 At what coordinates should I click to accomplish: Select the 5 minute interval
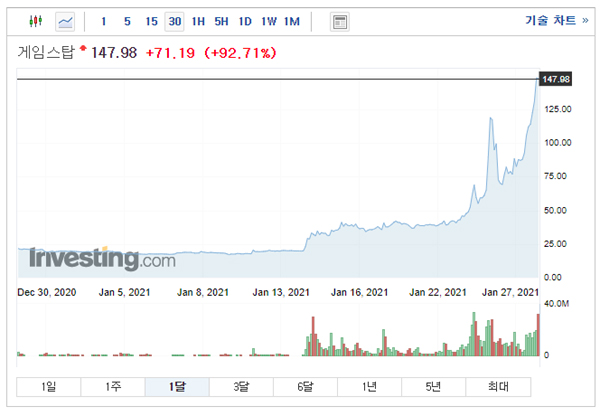coord(127,21)
